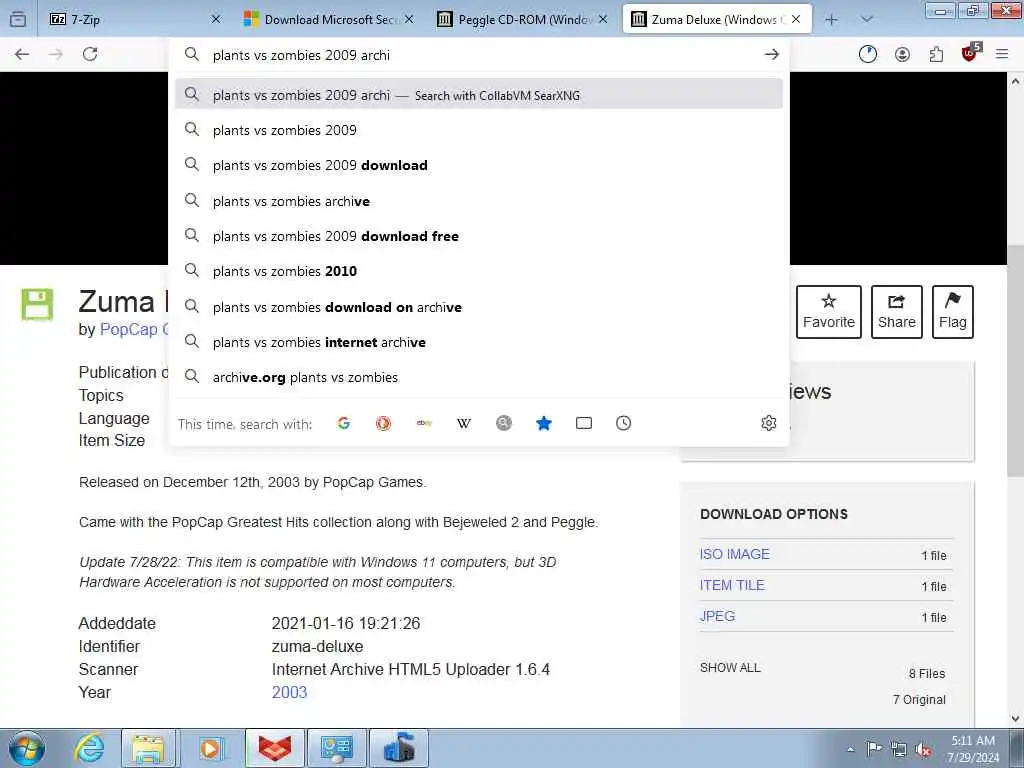Close the 7-Zip tab
The width and height of the screenshot is (1024, 768).
(216, 20)
